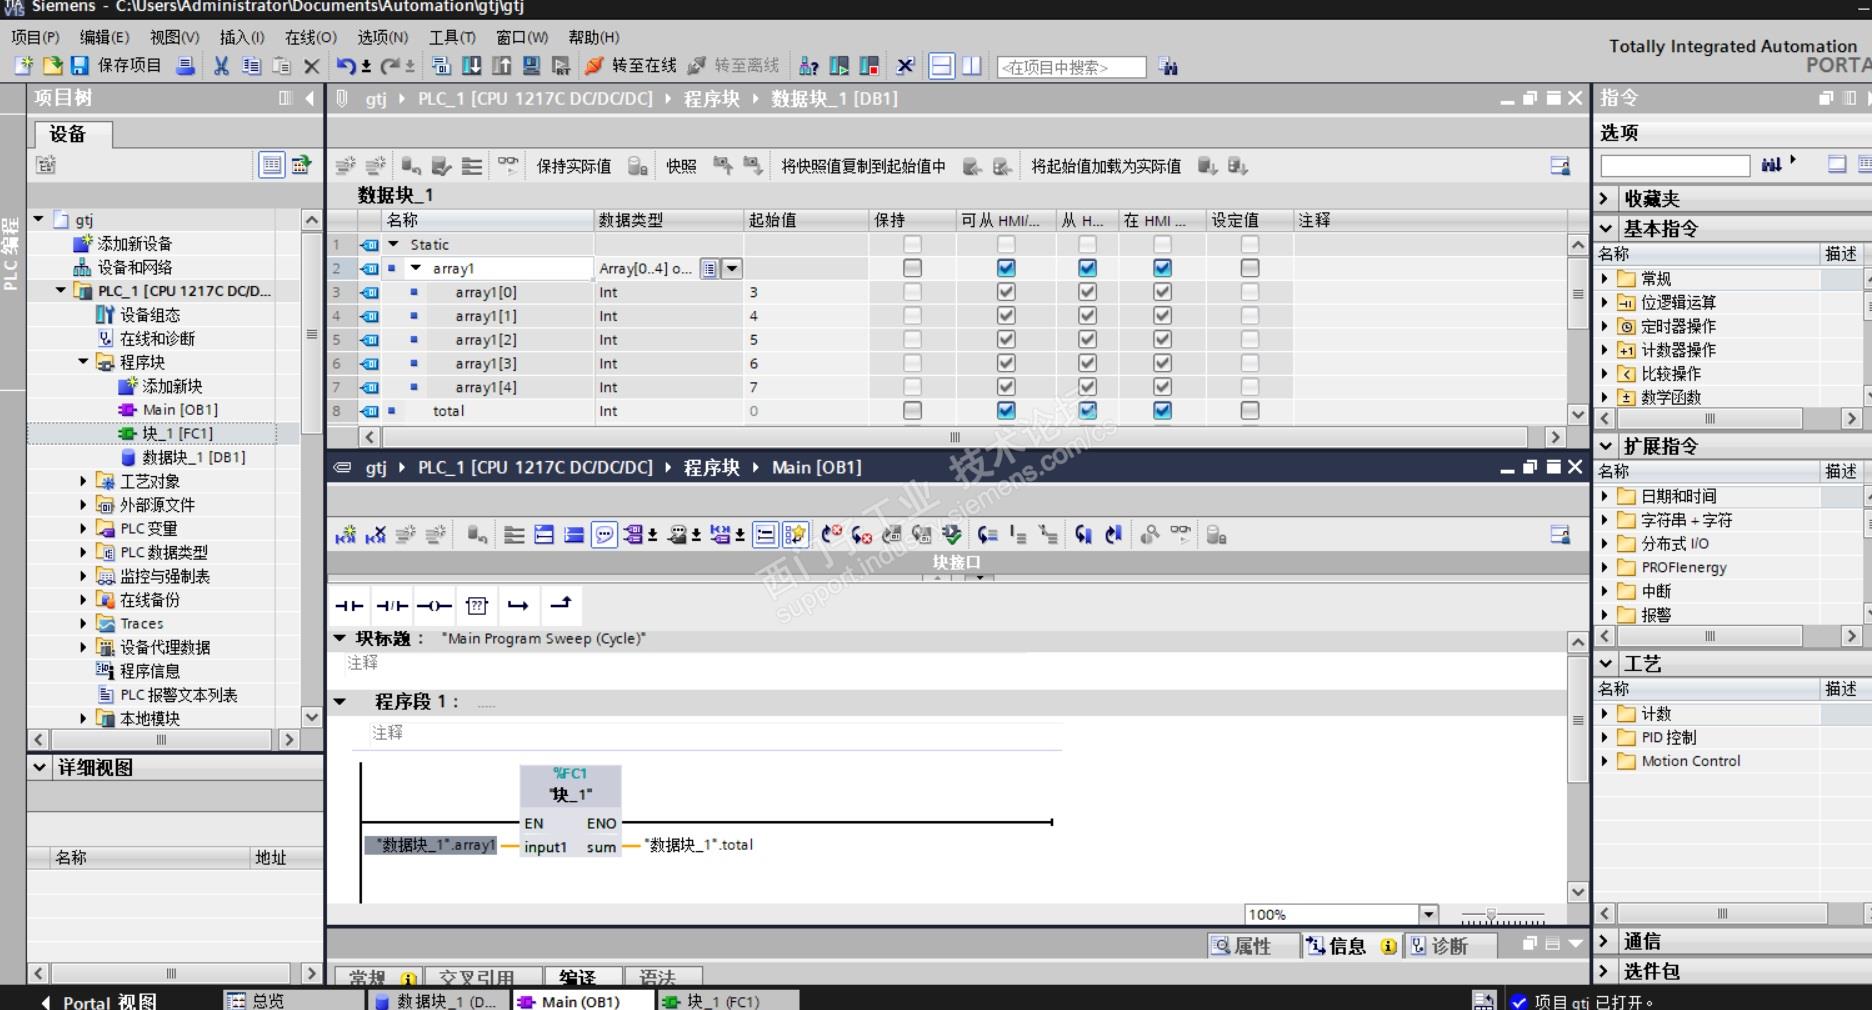The width and height of the screenshot is (1872, 1010).
Task: Click the insert network icon in Main toolbar
Action: (345, 535)
